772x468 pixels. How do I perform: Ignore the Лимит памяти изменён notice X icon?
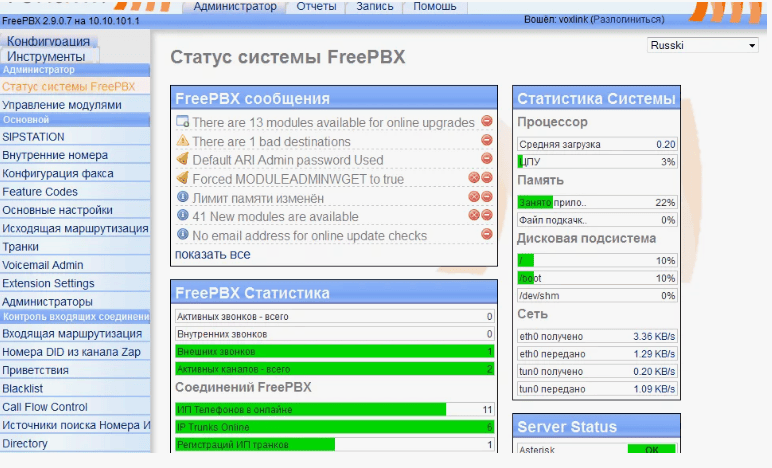pos(474,197)
